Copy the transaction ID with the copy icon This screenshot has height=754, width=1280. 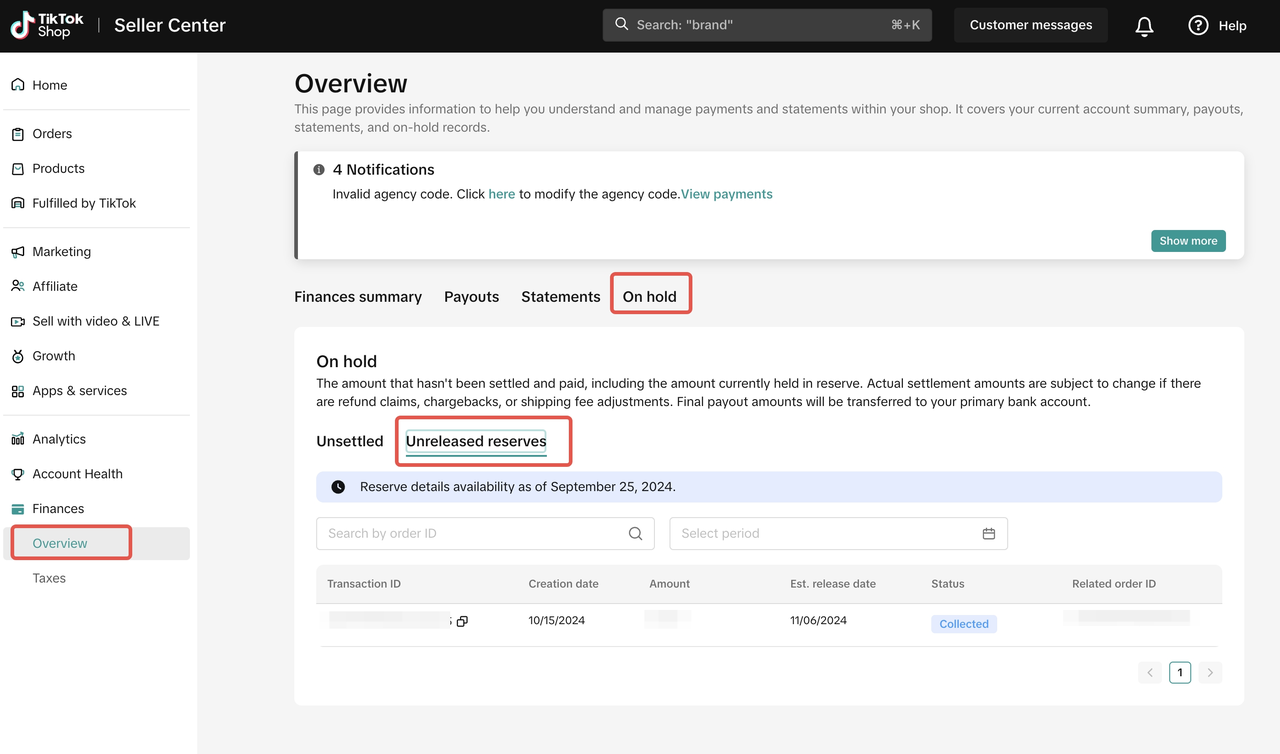[462, 621]
